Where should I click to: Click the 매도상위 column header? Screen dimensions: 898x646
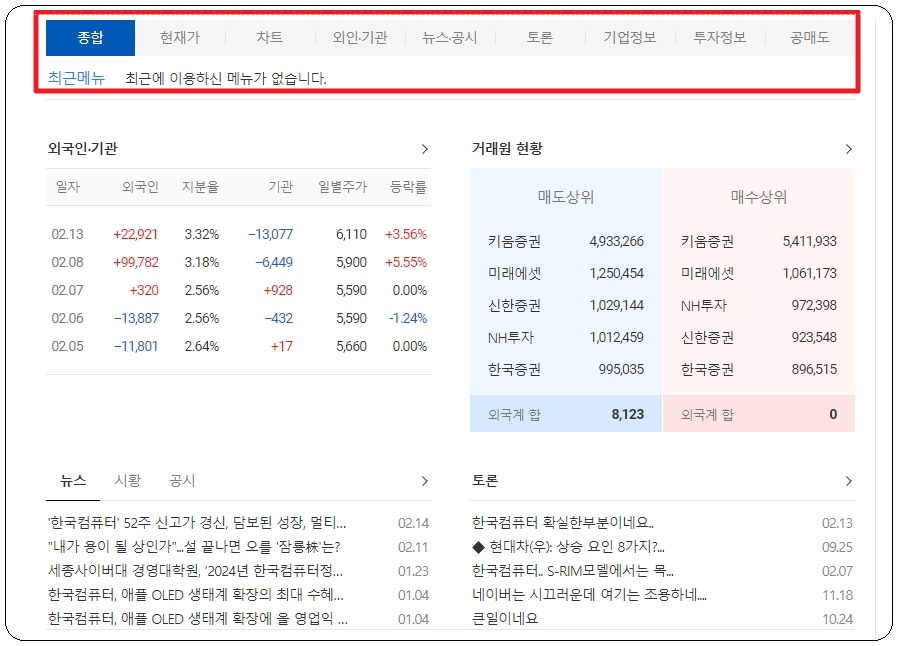click(566, 198)
